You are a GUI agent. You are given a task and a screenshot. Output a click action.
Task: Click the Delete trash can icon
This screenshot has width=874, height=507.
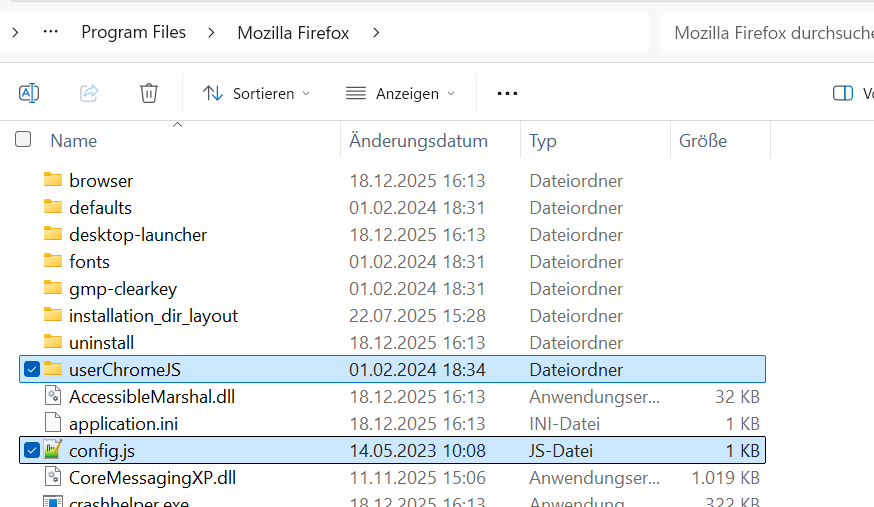pyautogui.click(x=149, y=93)
